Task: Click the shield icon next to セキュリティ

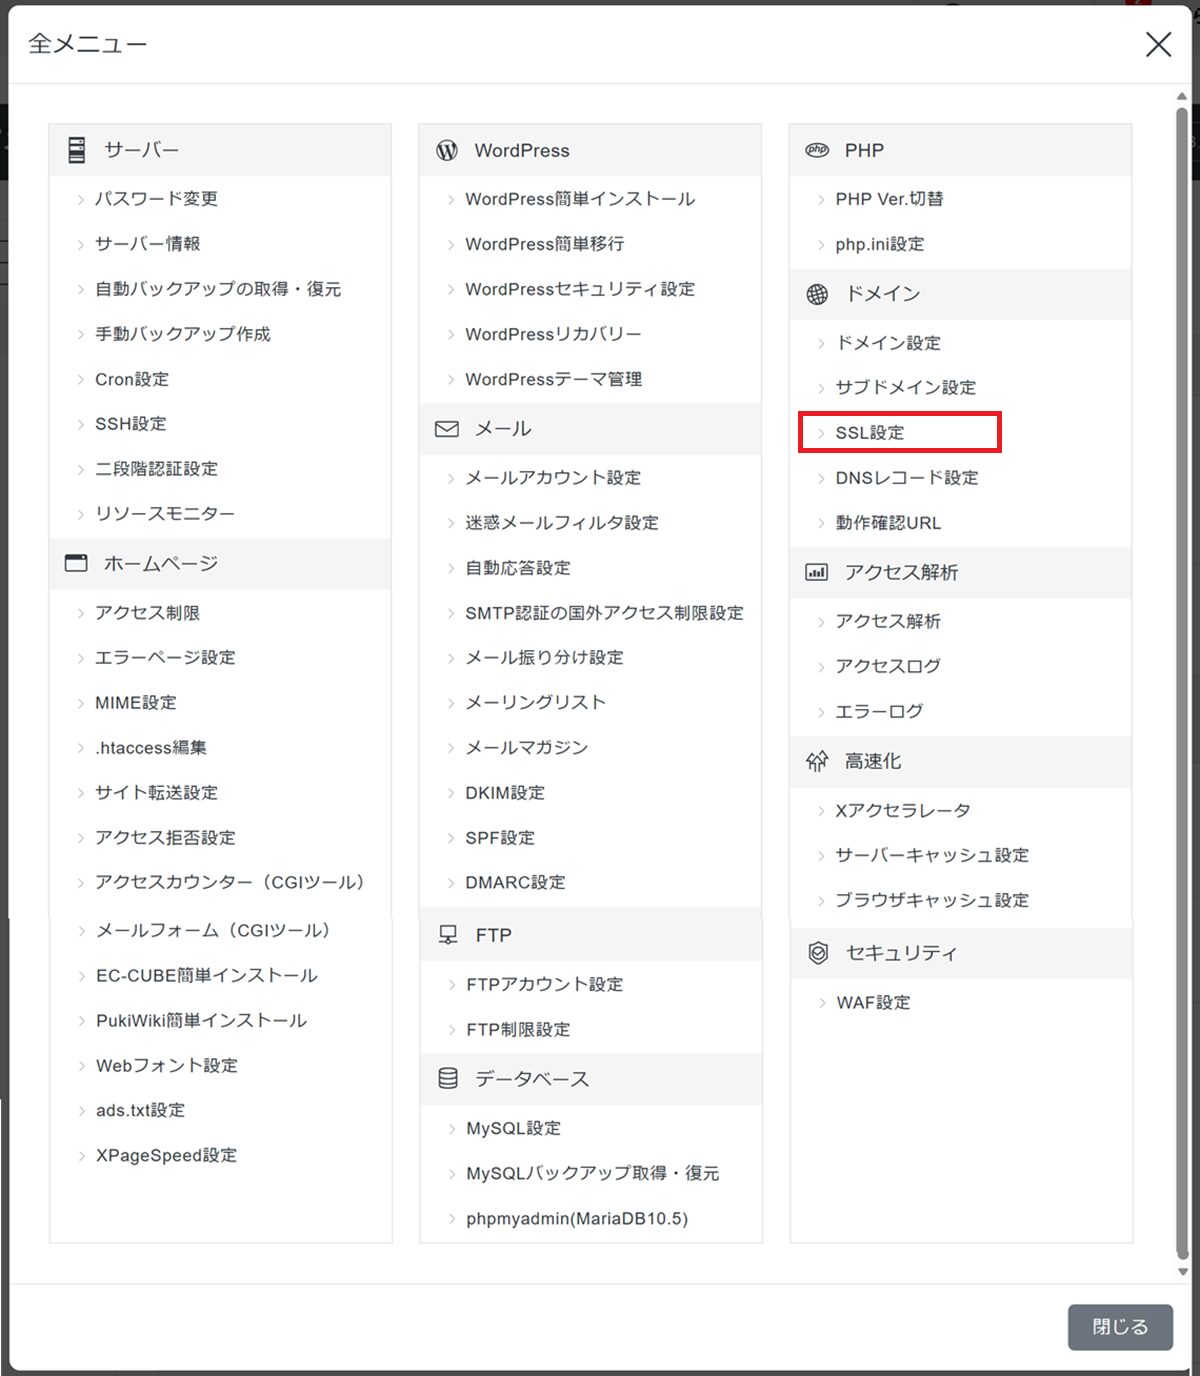Action: coord(818,953)
